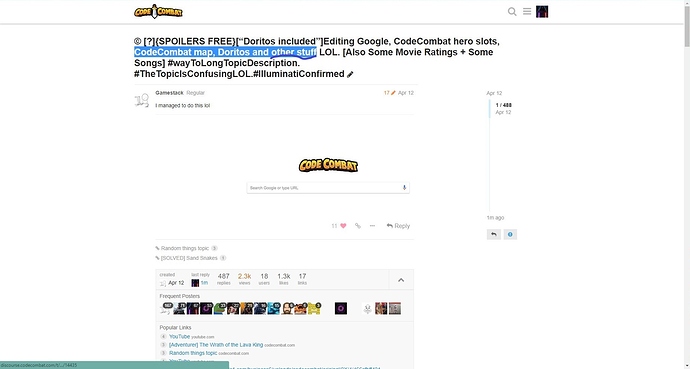Collapse topic summary with the chevron
The height and width of the screenshot is (369, 690).
coord(401,280)
